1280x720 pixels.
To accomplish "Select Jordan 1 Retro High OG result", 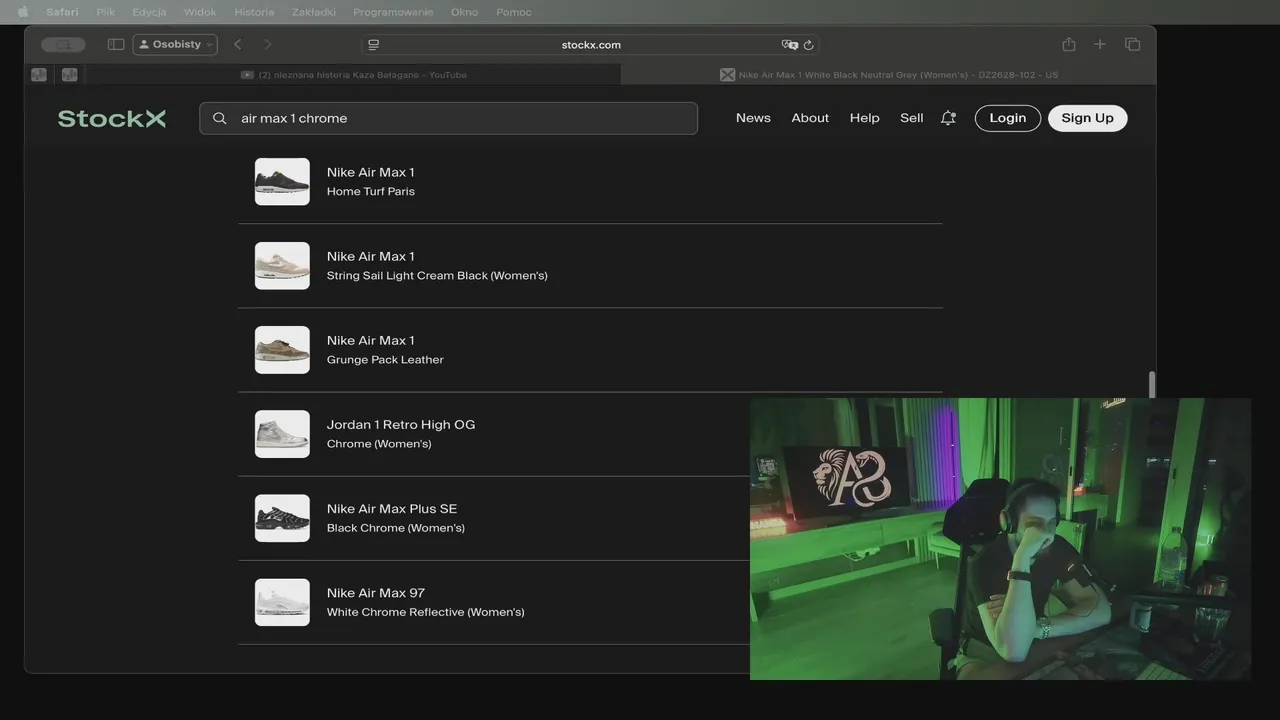I will 590,434.
